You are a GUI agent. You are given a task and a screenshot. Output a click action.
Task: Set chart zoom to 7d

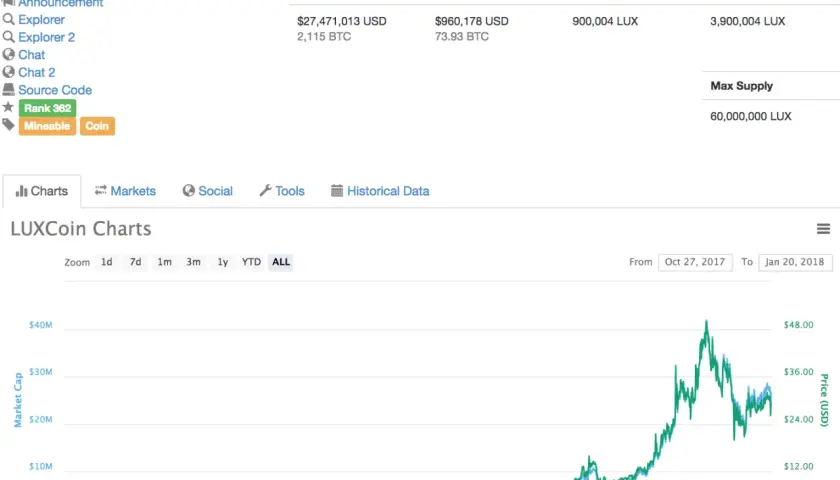pos(136,262)
